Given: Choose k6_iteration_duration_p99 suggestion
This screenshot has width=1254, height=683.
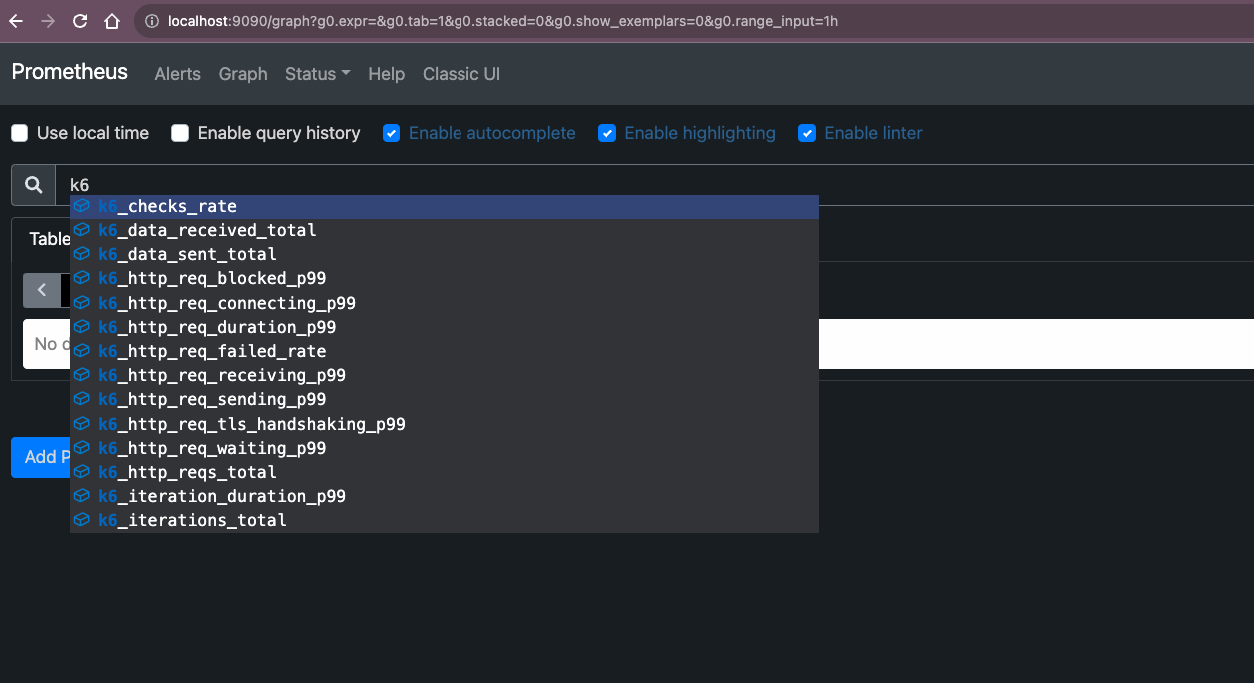Looking at the screenshot, I should tap(444, 496).
